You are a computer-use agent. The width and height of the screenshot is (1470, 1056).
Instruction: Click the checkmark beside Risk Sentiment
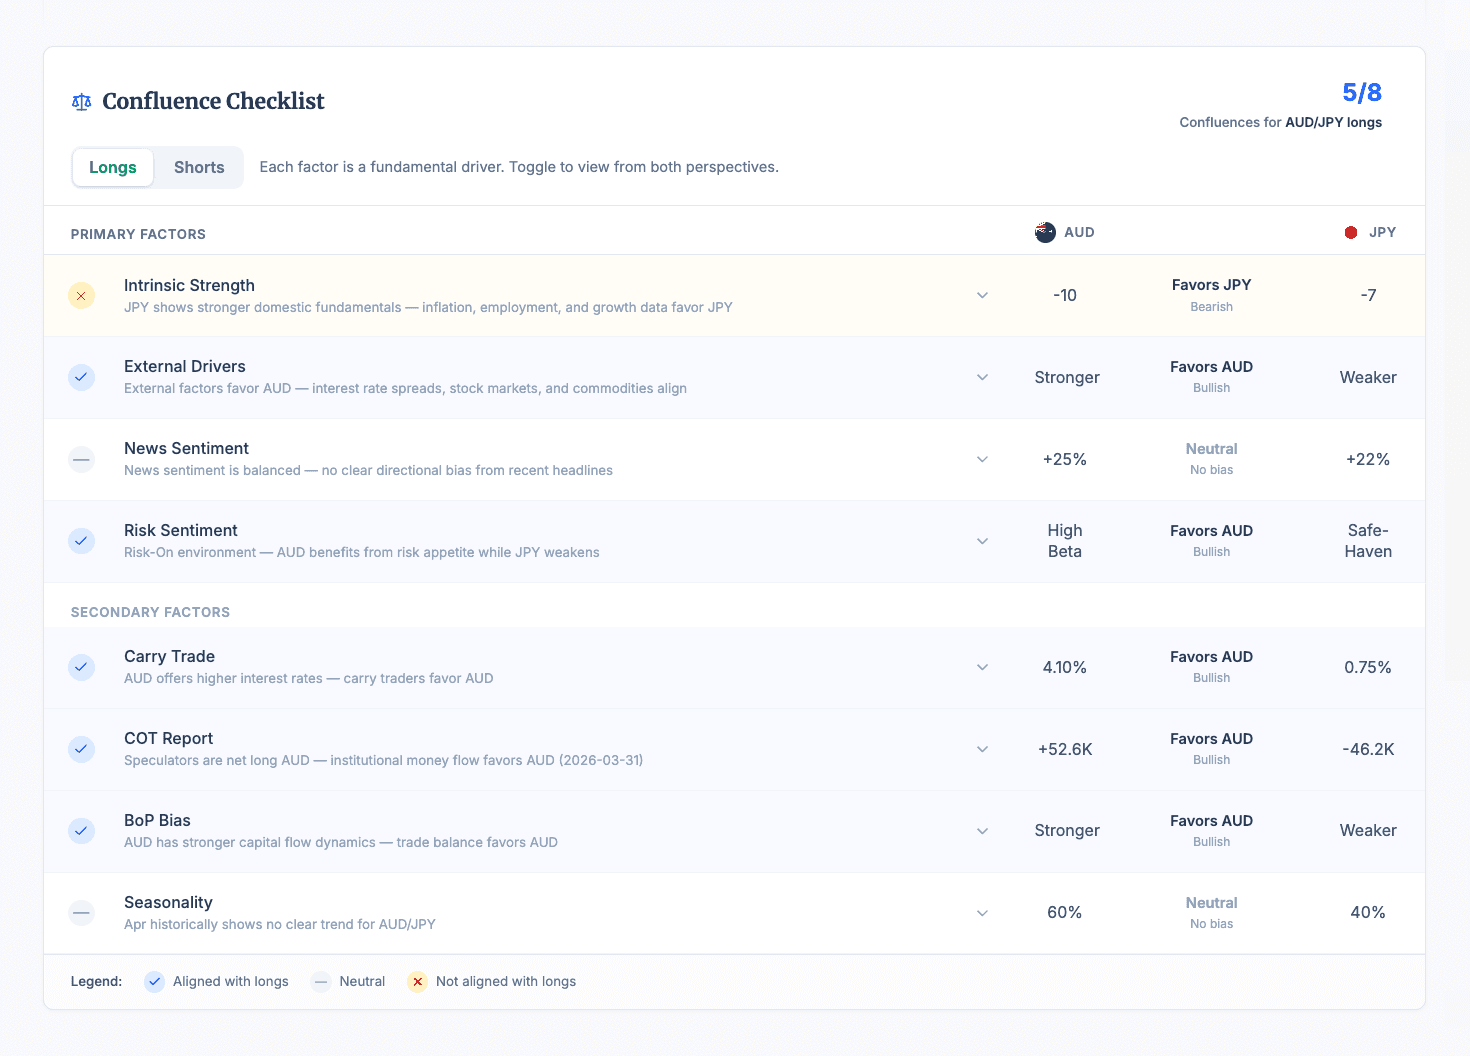pyautogui.click(x=81, y=541)
